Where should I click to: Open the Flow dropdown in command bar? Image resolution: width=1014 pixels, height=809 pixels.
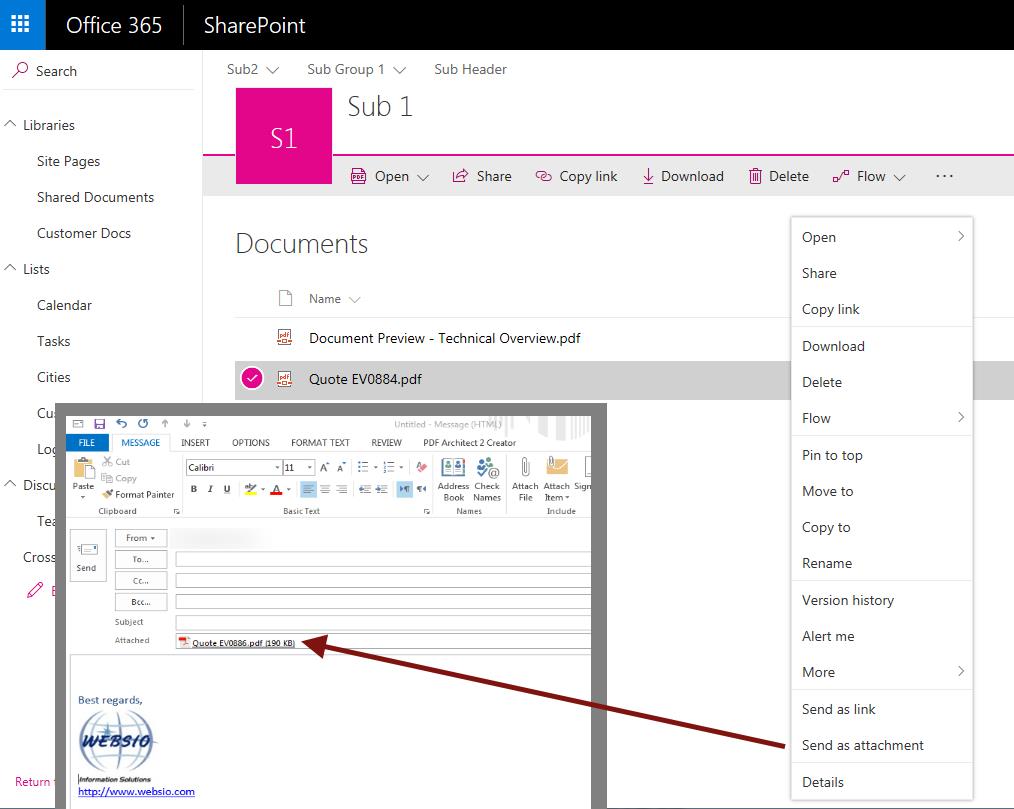pos(900,177)
